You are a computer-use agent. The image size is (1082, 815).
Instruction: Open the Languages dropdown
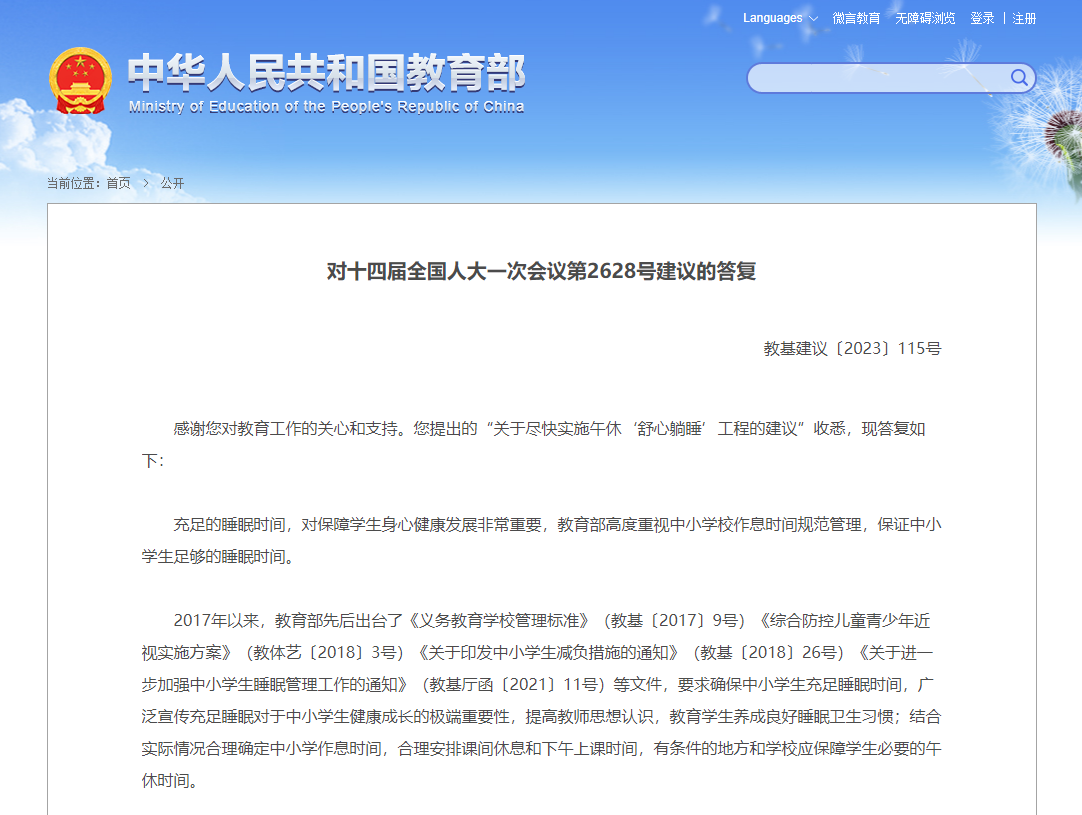pos(780,18)
